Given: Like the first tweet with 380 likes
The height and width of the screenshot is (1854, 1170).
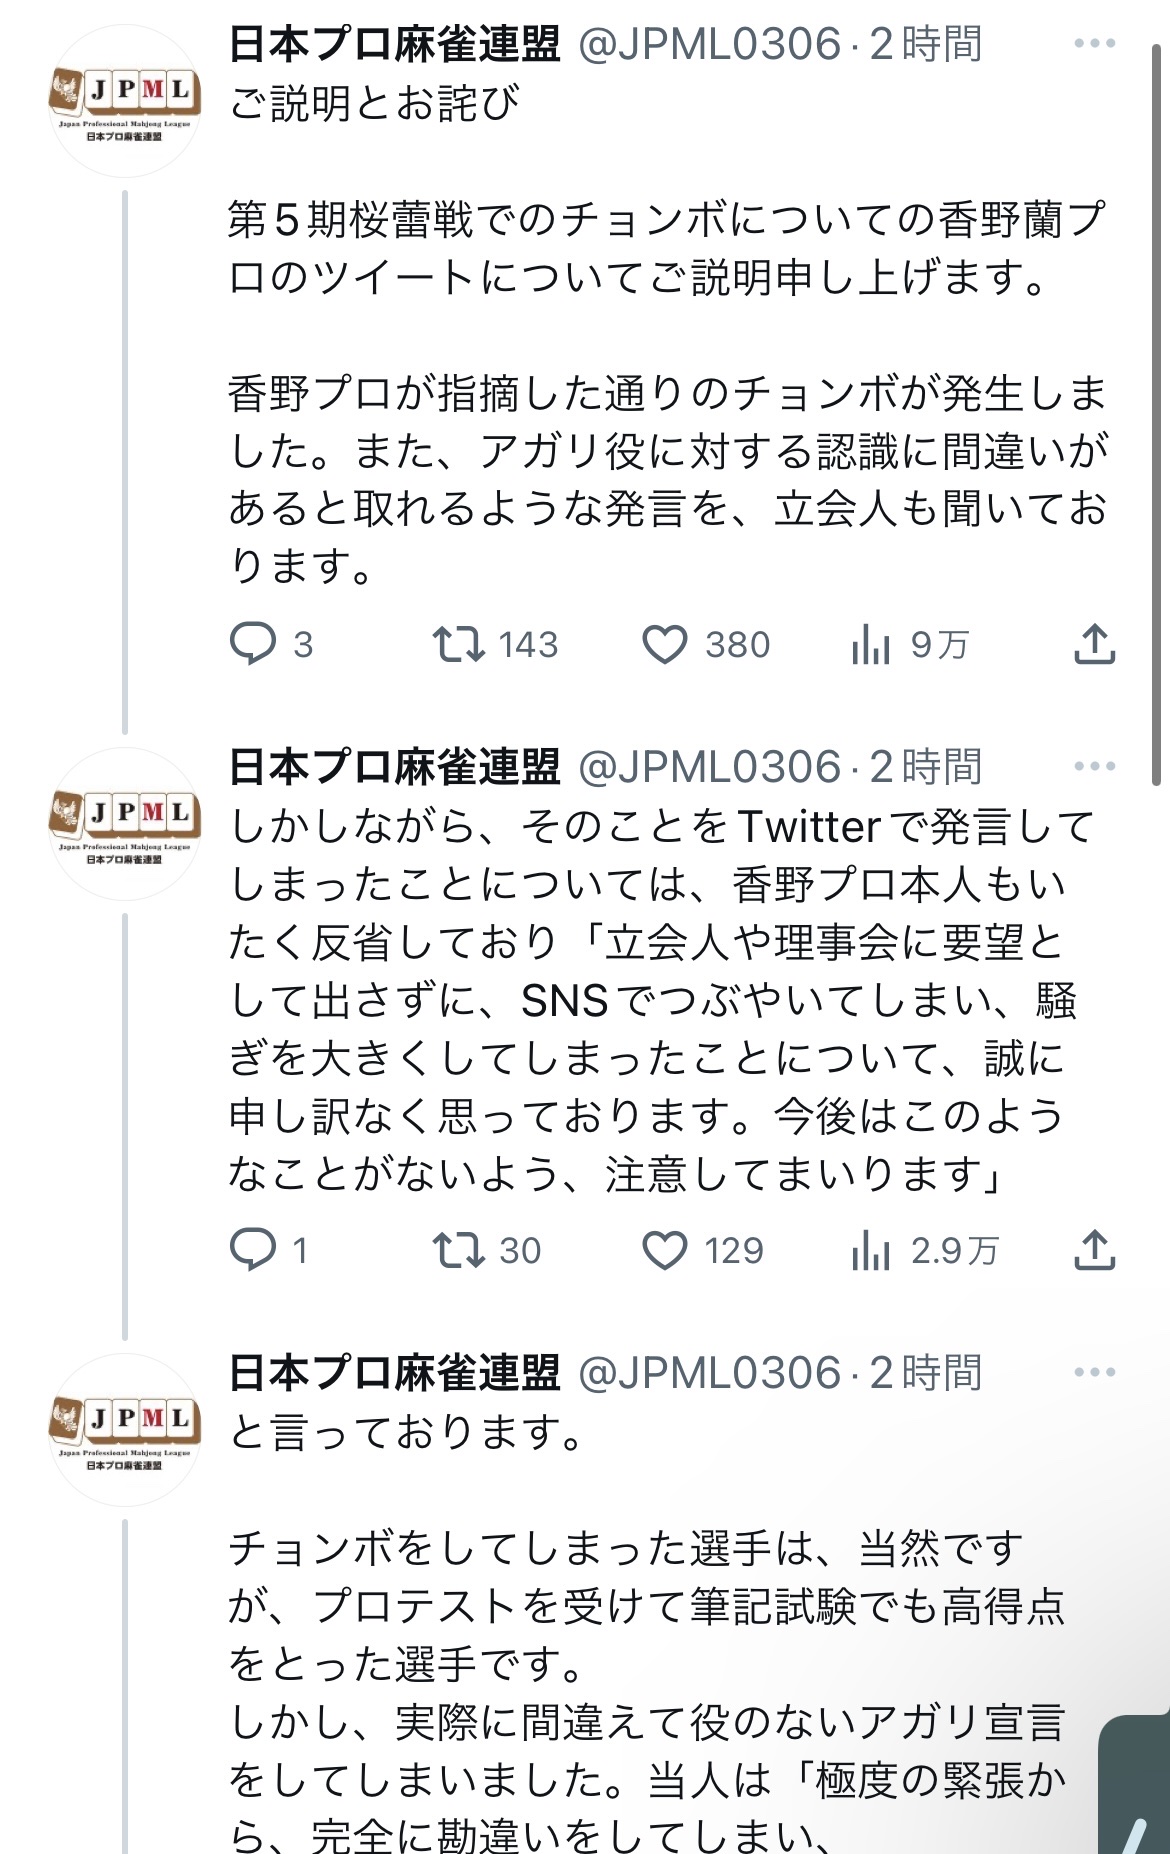Looking at the screenshot, I should pyautogui.click(x=664, y=644).
